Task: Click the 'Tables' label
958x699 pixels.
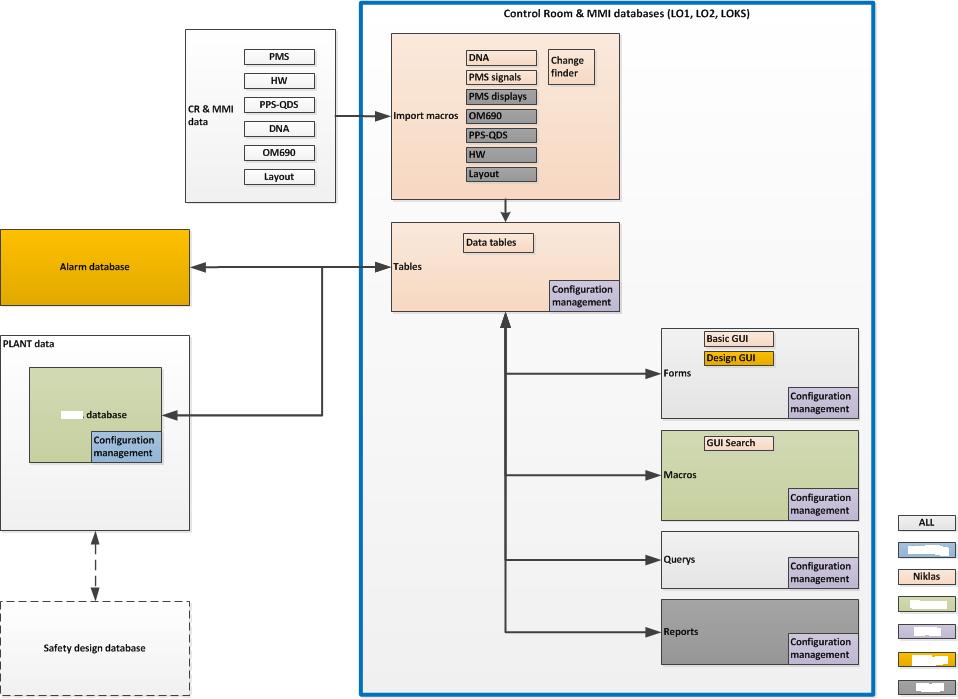Action: [x=408, y=266]
